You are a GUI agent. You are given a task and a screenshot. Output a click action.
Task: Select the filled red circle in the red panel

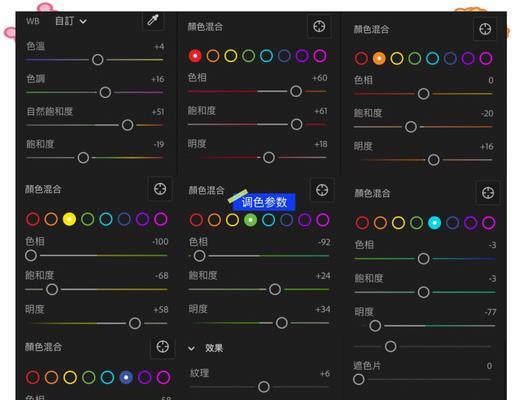tap(195, 56)
